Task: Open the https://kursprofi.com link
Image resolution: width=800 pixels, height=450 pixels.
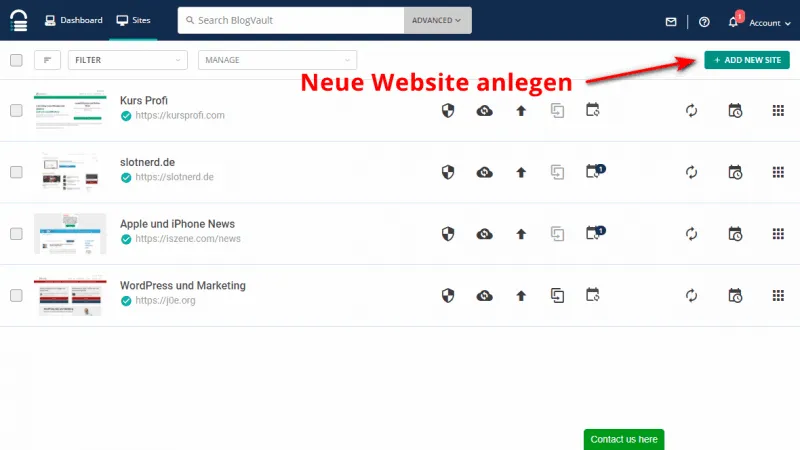Action: point(180,115)
